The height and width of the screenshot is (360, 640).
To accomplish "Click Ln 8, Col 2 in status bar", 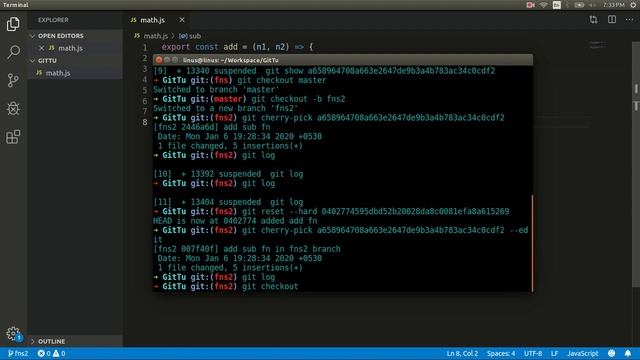I will pyautogui.click(x=462, y=353).
